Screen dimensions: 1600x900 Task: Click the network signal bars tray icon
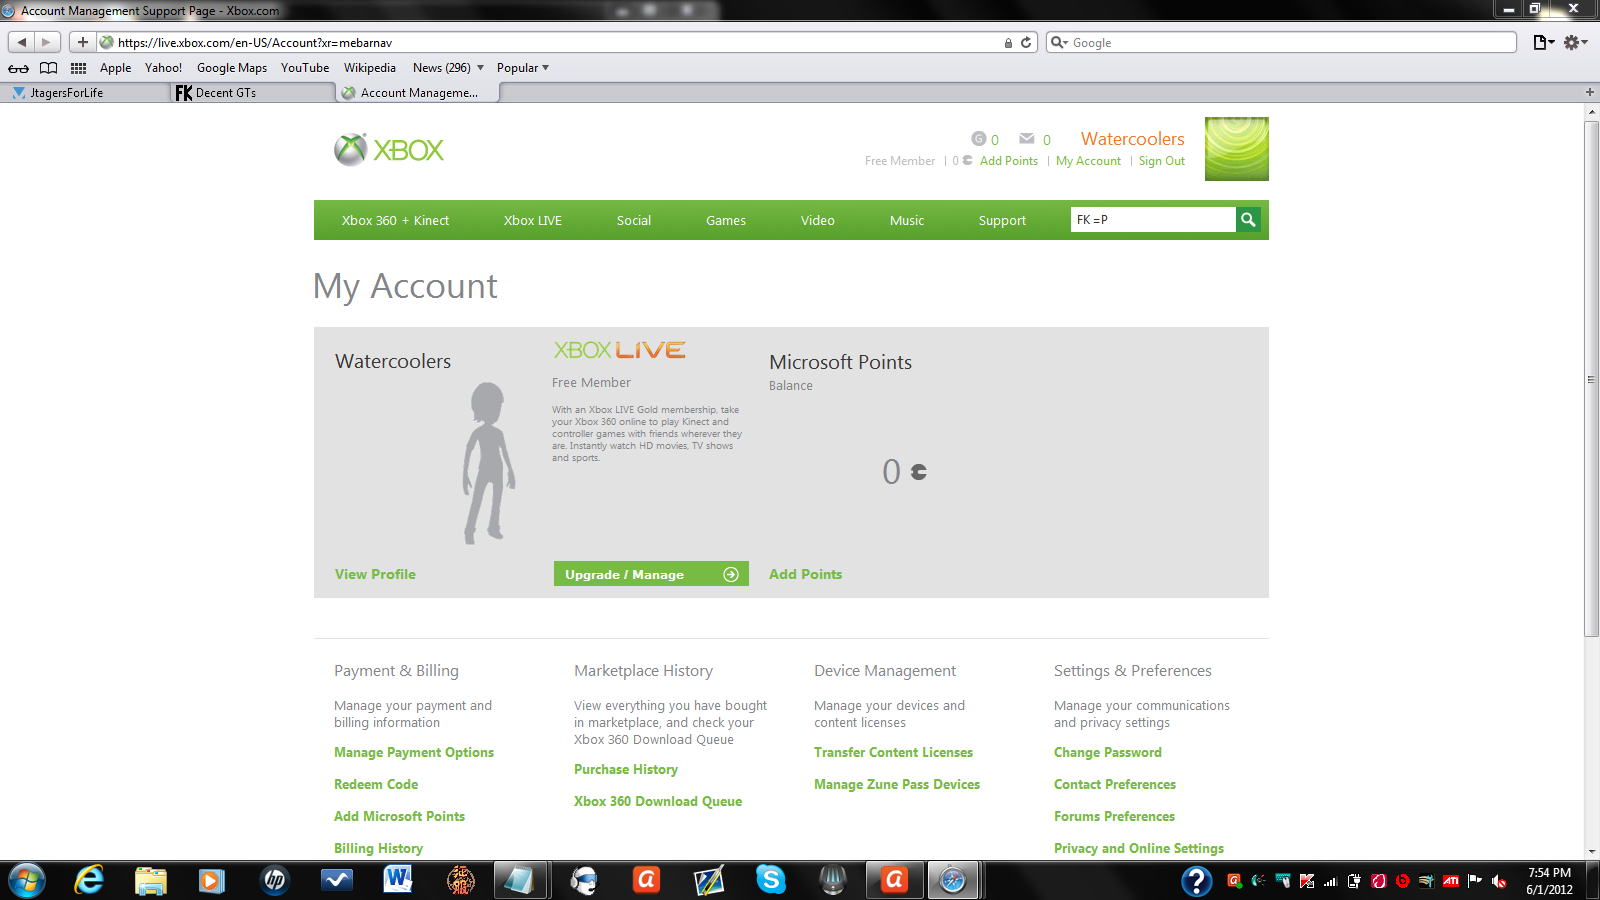1331,881
